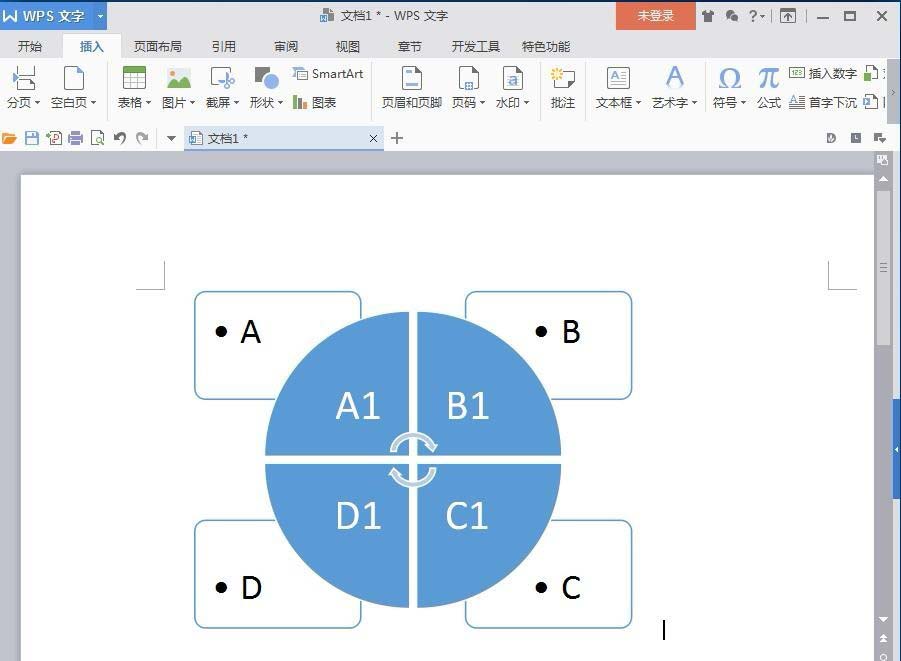Save document with the floppy disk icon
901x661 pixels.
32,138
